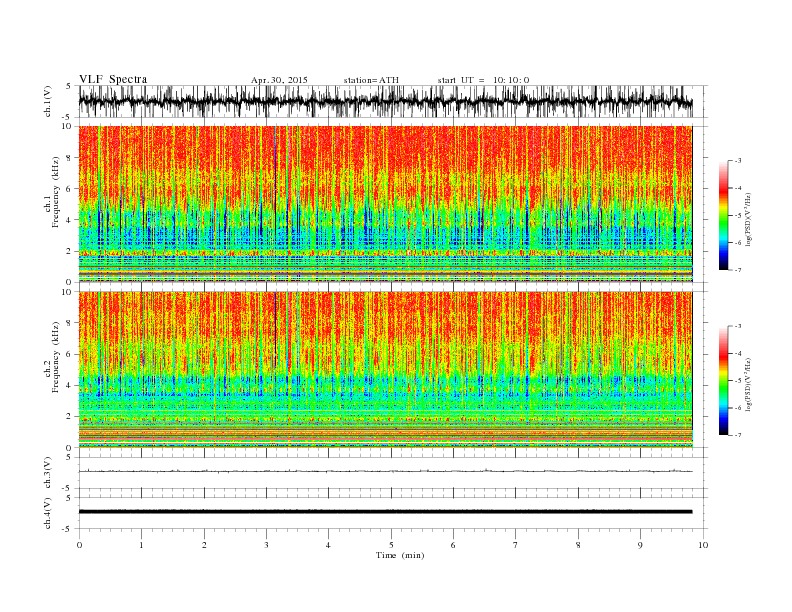Select the "start UT = 10:10:0" text
Image resolution: width=792 pixels, height=612 pixels.
483,80
